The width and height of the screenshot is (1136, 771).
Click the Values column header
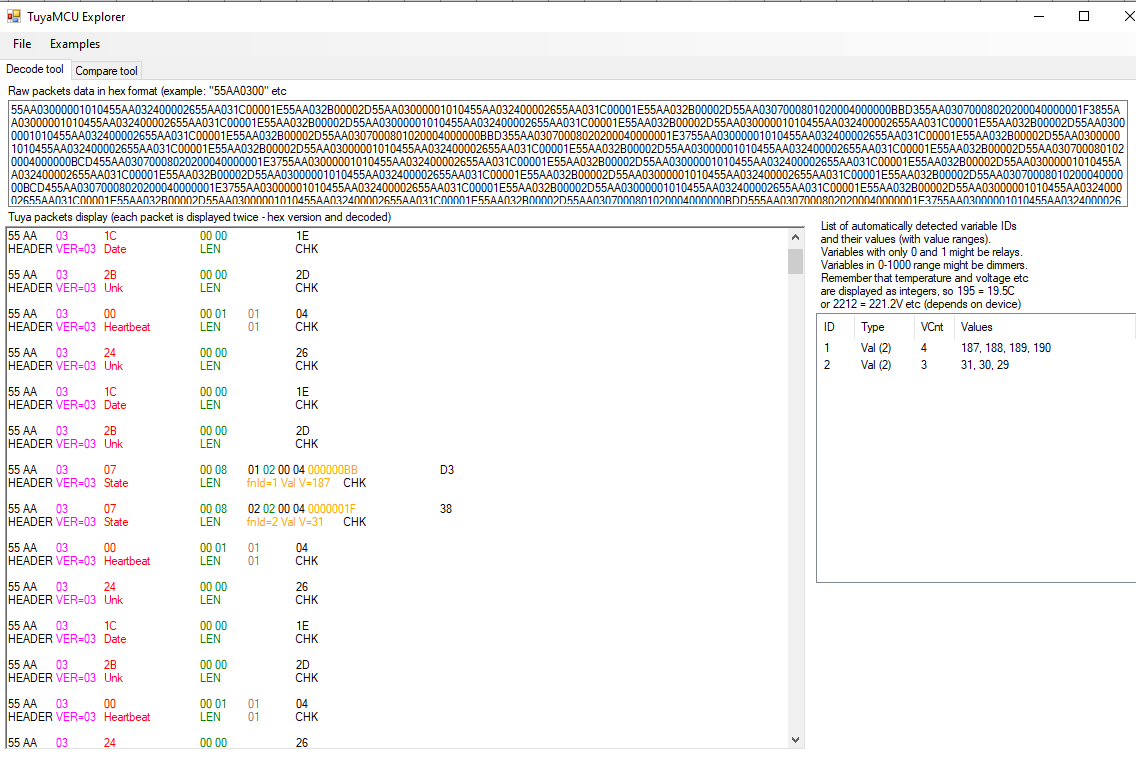(x=977, y=327)
